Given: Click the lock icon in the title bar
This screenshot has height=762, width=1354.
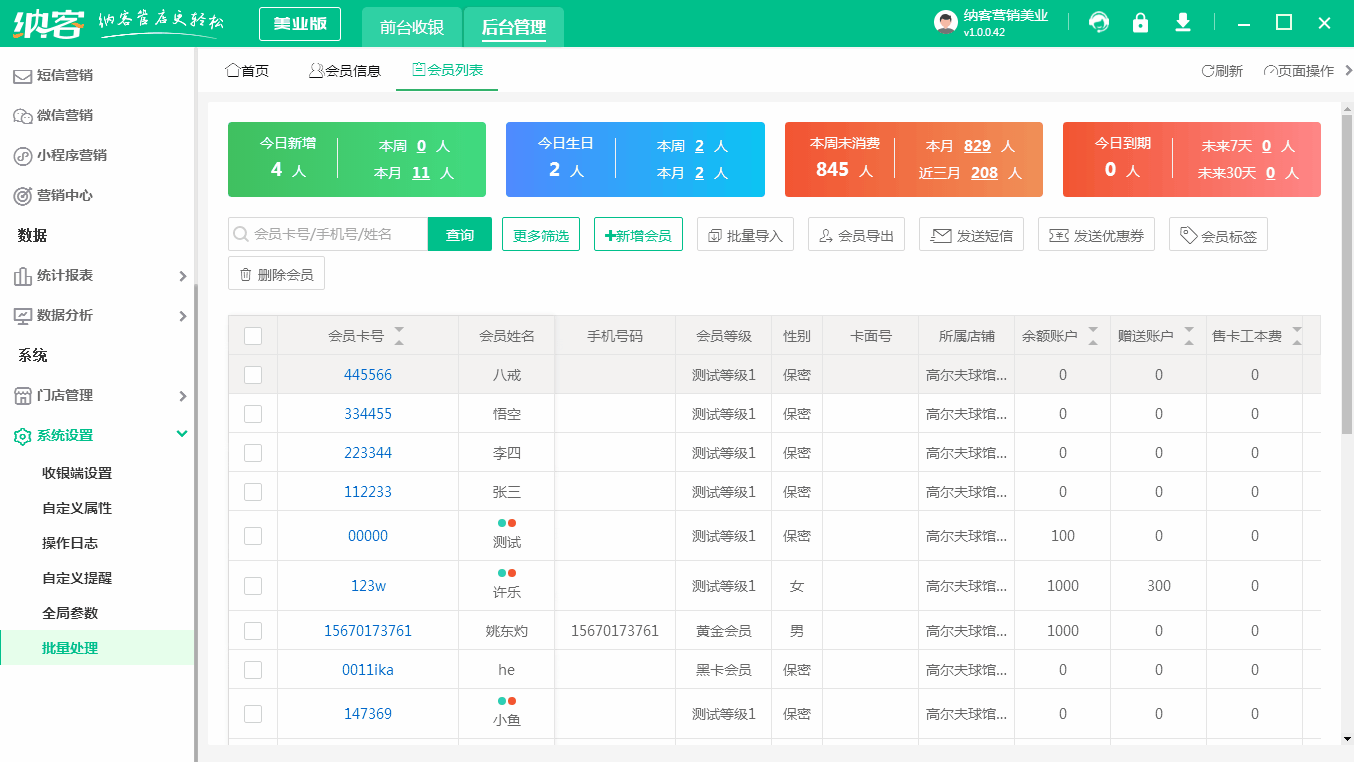Looking at the screenshot, I should click(x=1140, y=21).
